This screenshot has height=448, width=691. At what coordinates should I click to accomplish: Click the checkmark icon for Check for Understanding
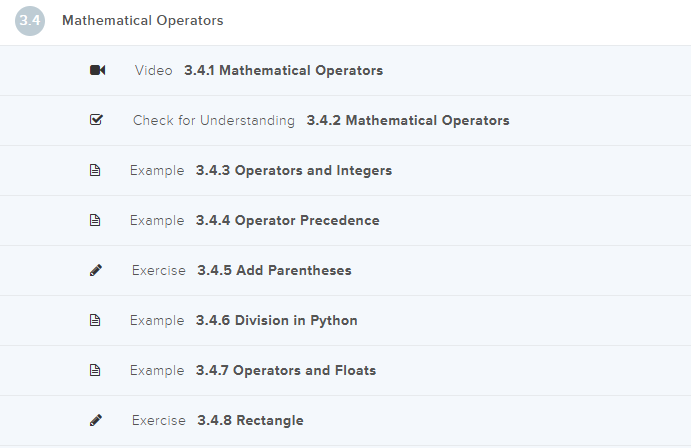point(96,121)
